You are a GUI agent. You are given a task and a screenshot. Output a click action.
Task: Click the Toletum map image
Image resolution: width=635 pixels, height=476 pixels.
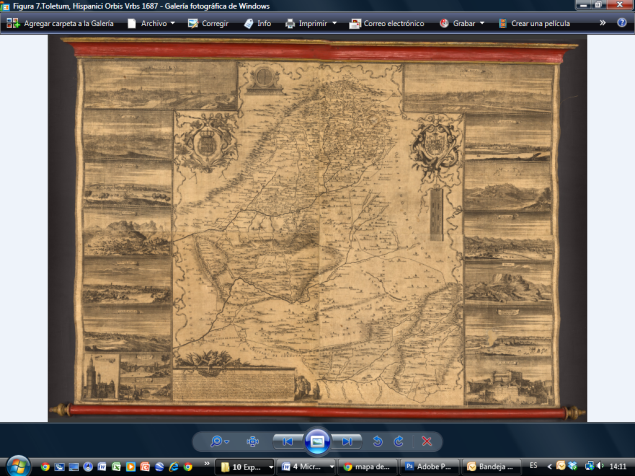coord(317,228)
